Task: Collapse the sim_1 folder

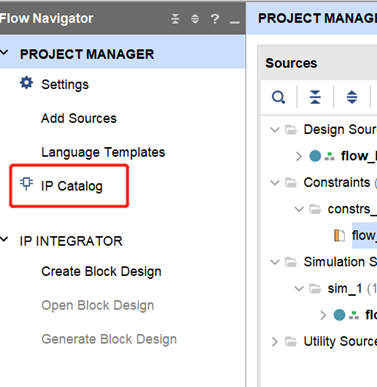Action: pyautogui.click(x=299, y=288)
